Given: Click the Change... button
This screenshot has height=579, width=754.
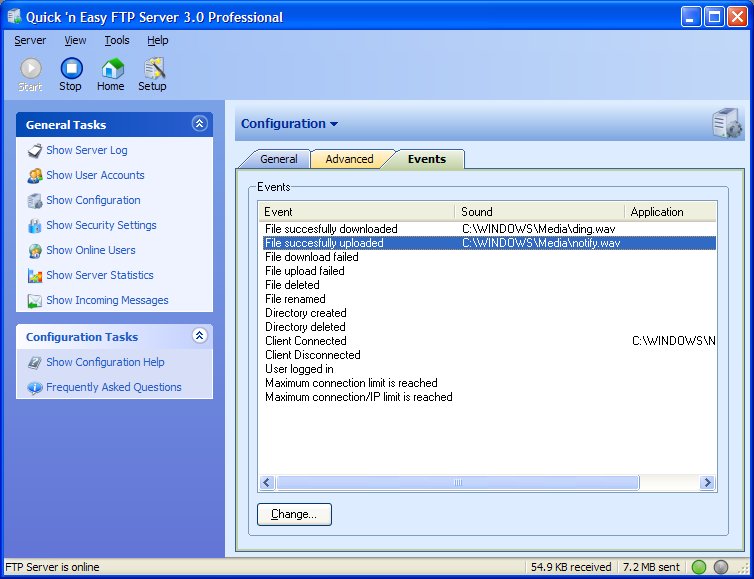Looking at the screenshot, I should pyautogui.click(x=294, y=514).
